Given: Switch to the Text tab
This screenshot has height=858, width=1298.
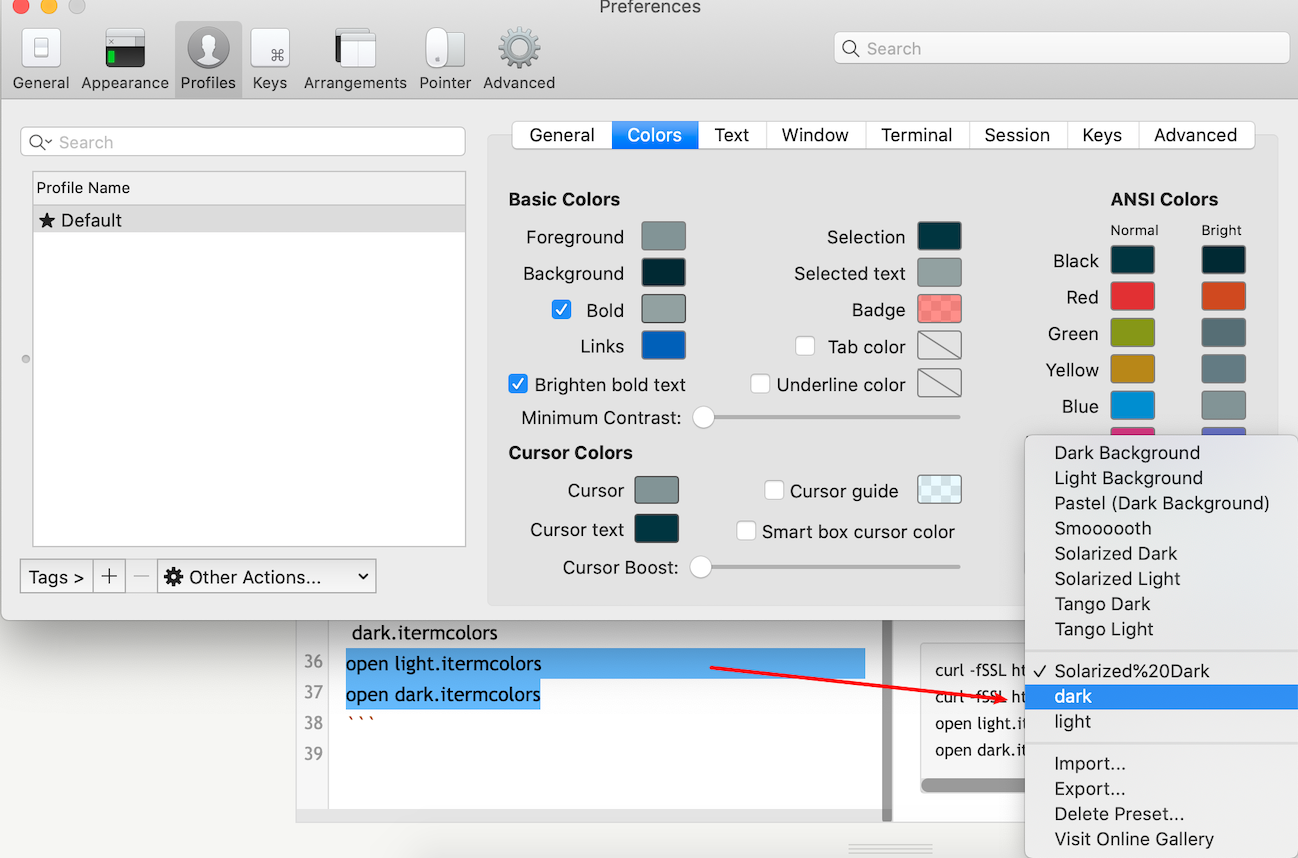Looking at the screenshot, I should coord(732,135).
